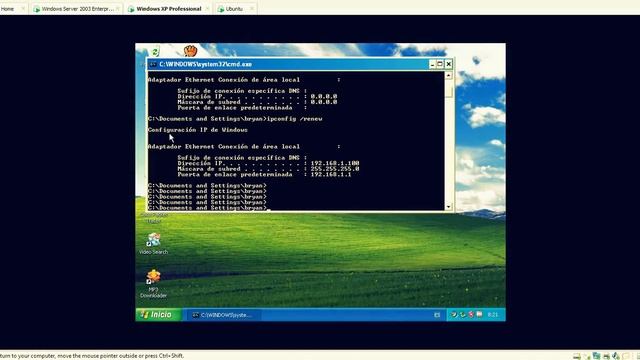Close the Home tab
640x360 pixels.
tap(23, 9)
